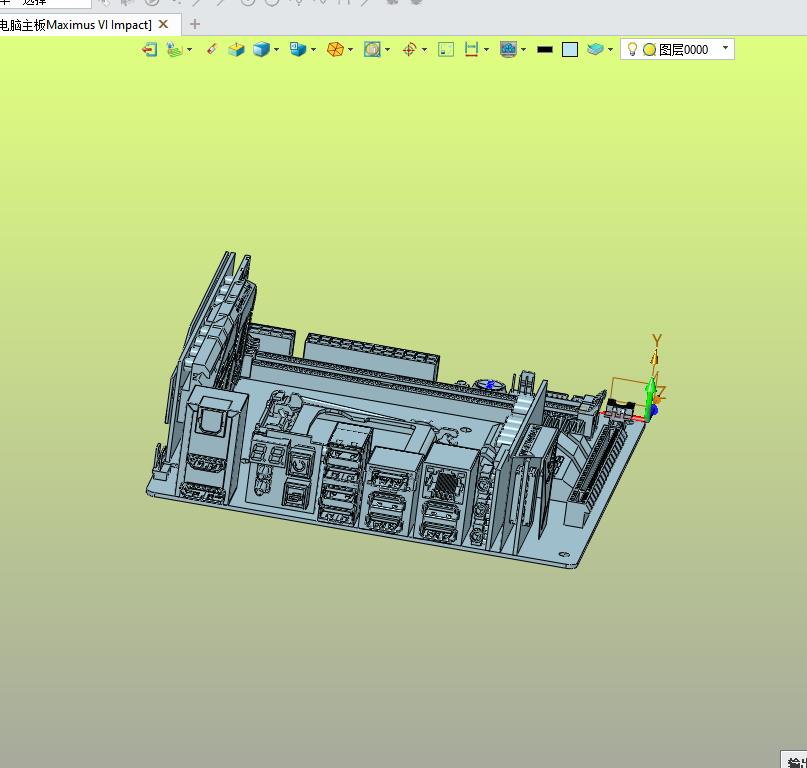Screen dimensions: 807x768
Task: Click the dimension measure icon
Action: pyautogui.click(x=471, y=49)
